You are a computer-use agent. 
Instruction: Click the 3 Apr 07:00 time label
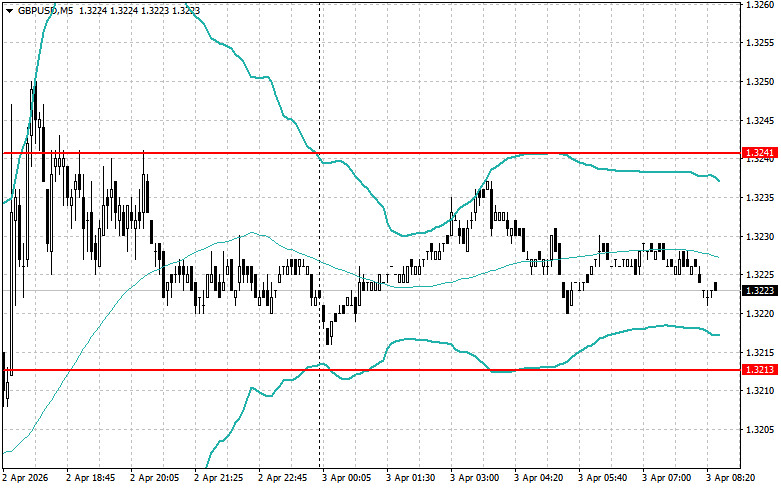point(666,478)
